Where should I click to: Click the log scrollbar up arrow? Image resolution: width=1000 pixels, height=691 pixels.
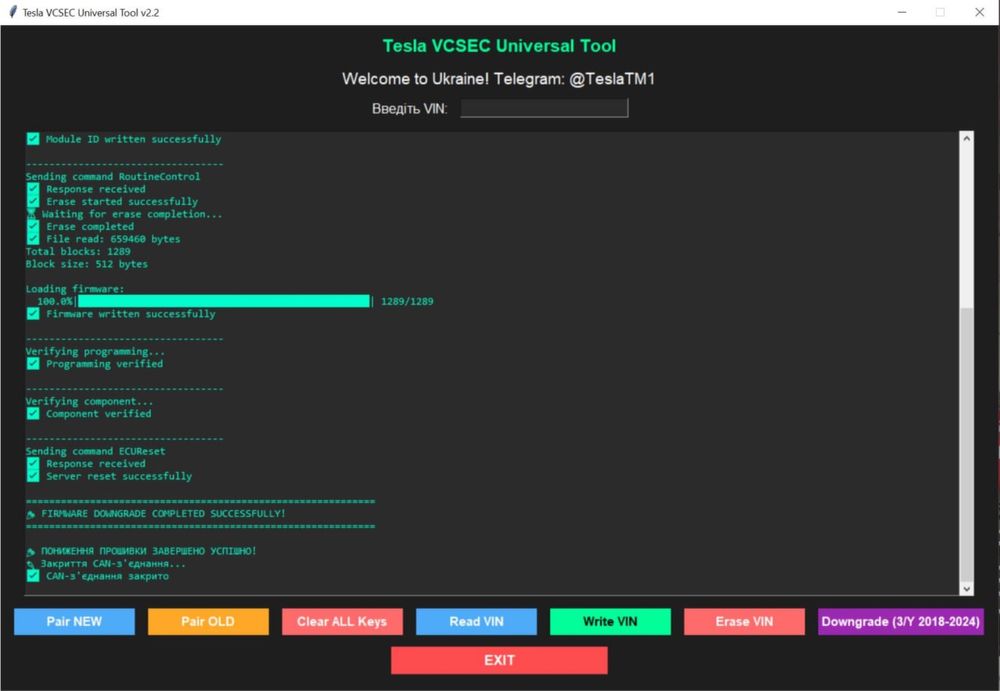(967, 138)
